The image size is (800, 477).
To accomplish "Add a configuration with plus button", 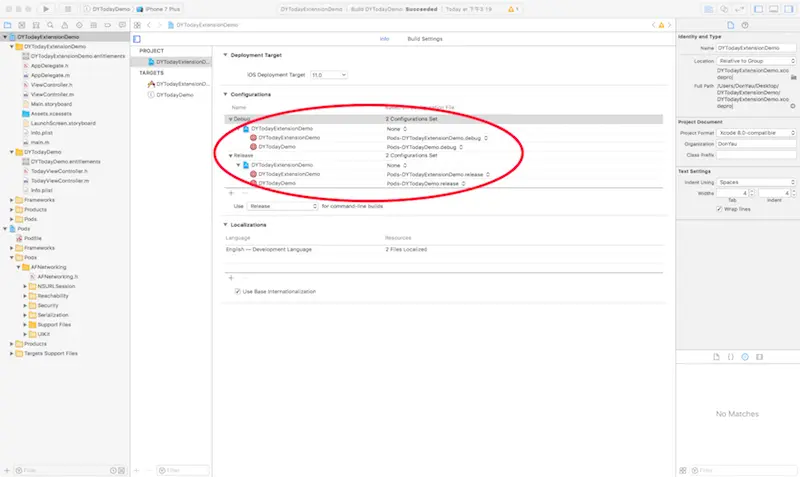I will (x=231, y=193).
